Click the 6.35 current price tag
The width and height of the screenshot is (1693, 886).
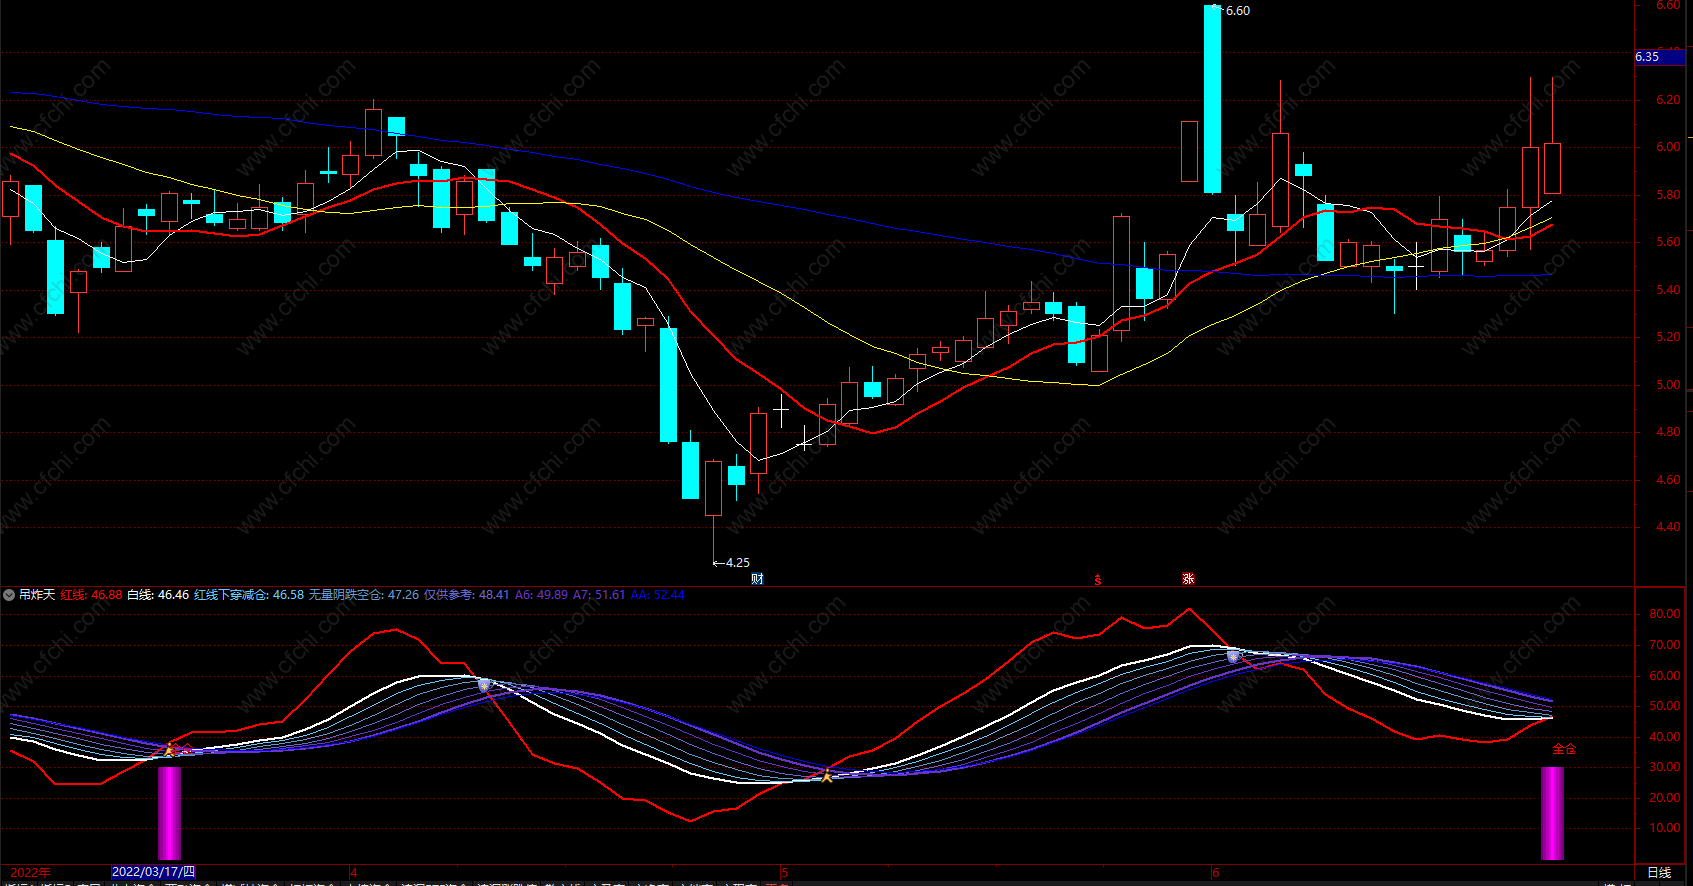1659,57
